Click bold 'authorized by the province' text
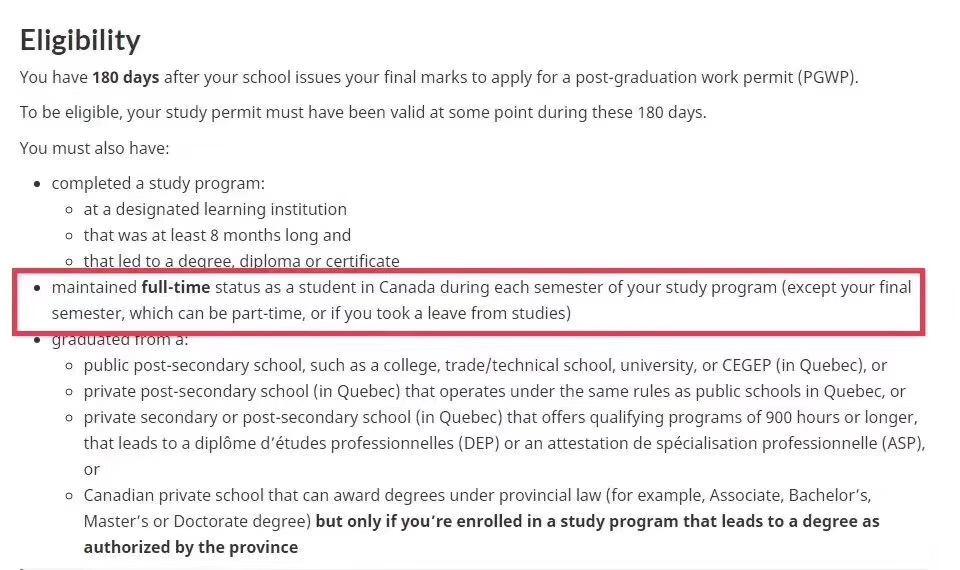Viewport: 960px width, 570px height. [191, 547]
